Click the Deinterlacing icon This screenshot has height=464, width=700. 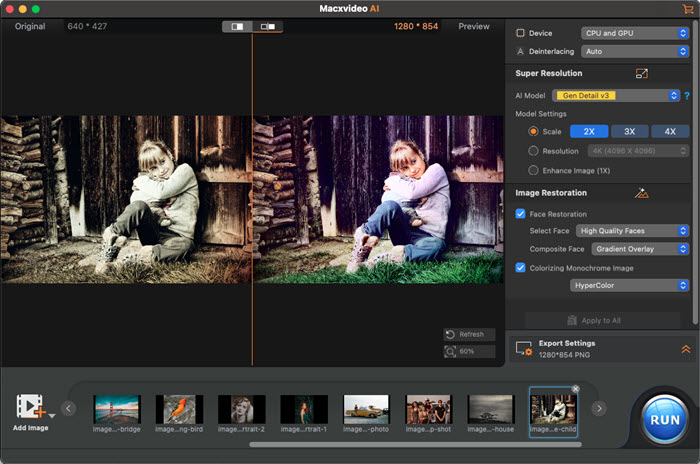[x=520, y=51]
